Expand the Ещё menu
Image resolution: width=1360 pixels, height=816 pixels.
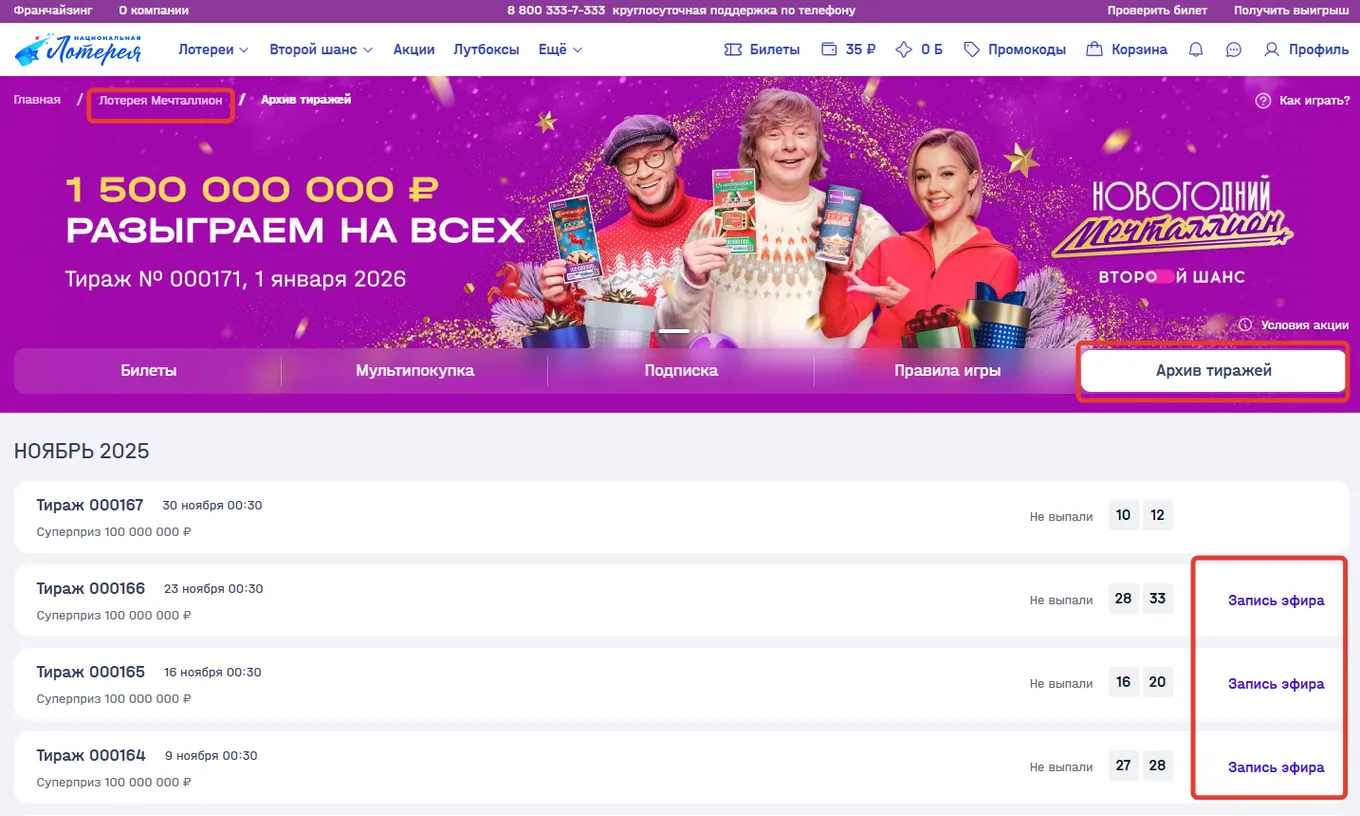coord(560,49)
